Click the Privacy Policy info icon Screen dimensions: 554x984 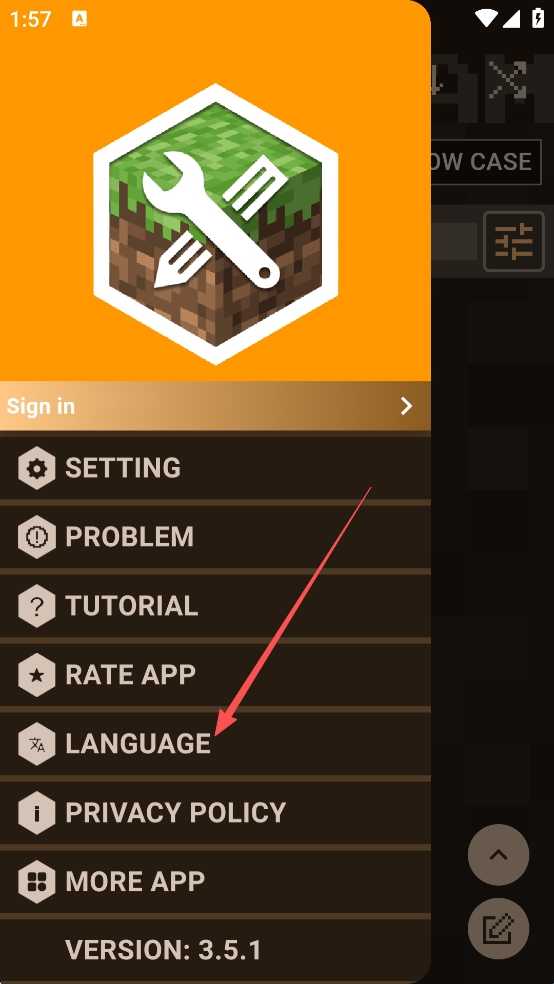37,813
